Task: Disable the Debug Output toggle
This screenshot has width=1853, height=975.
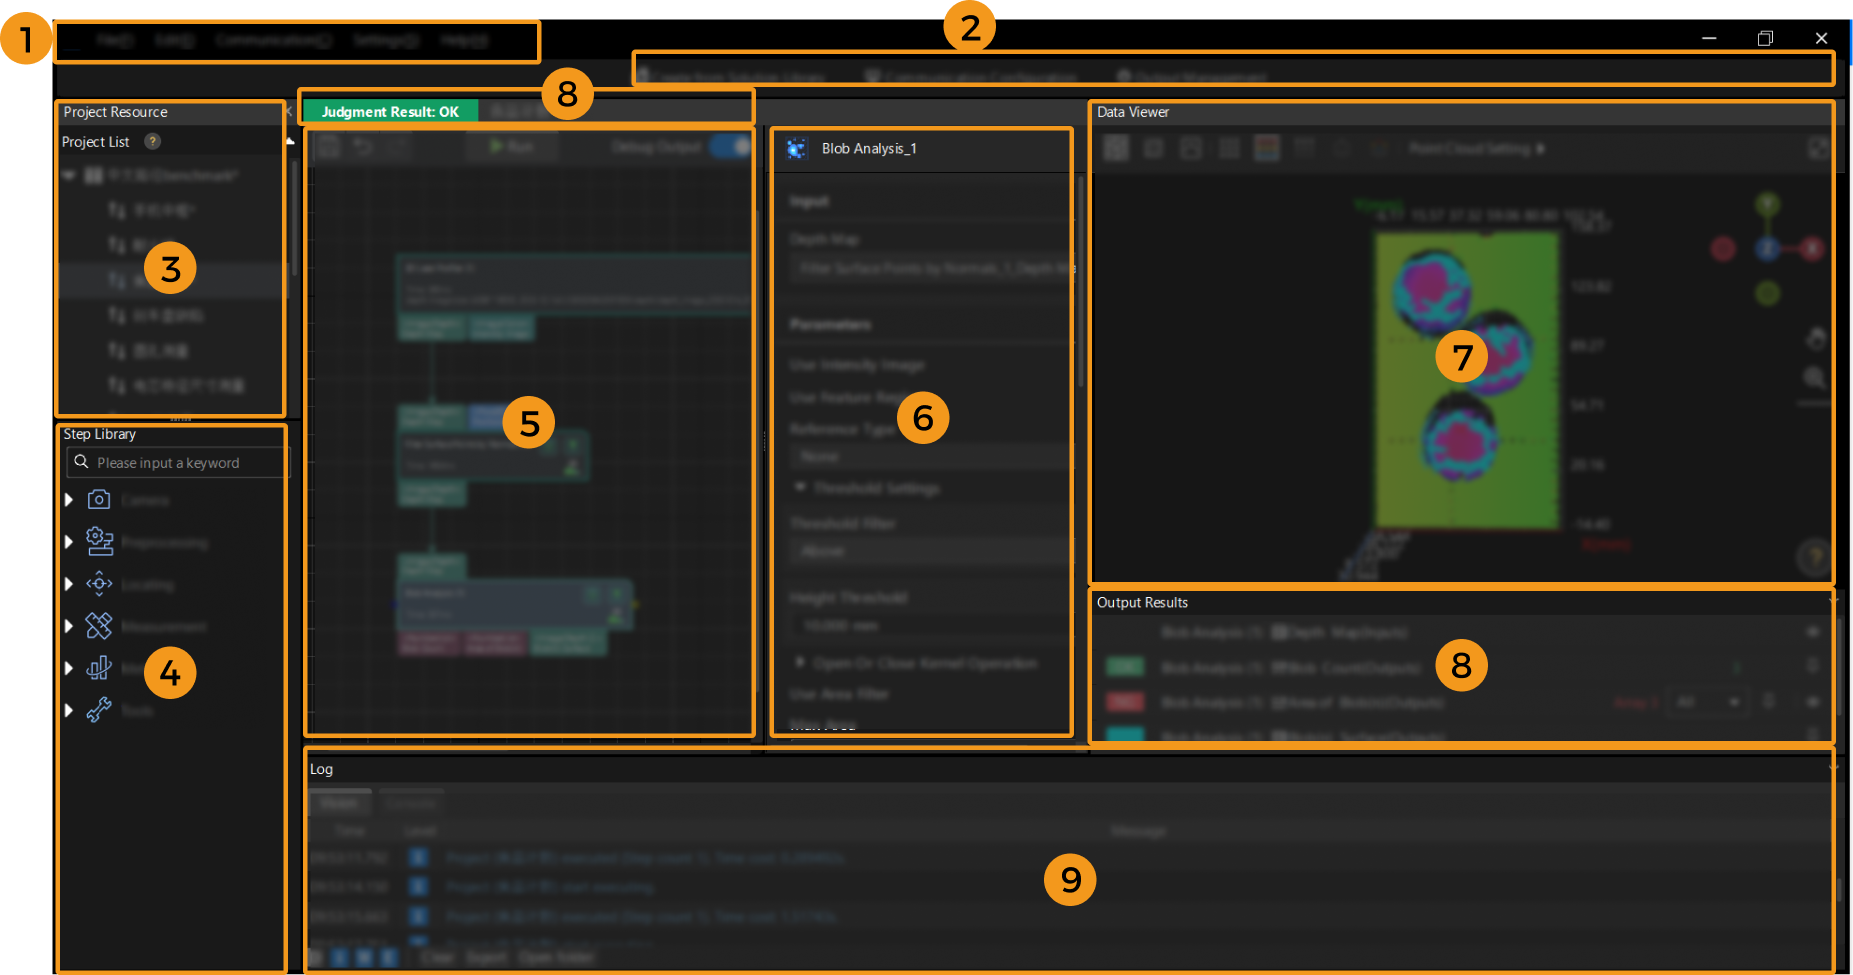Action: [x=728, y=146]
